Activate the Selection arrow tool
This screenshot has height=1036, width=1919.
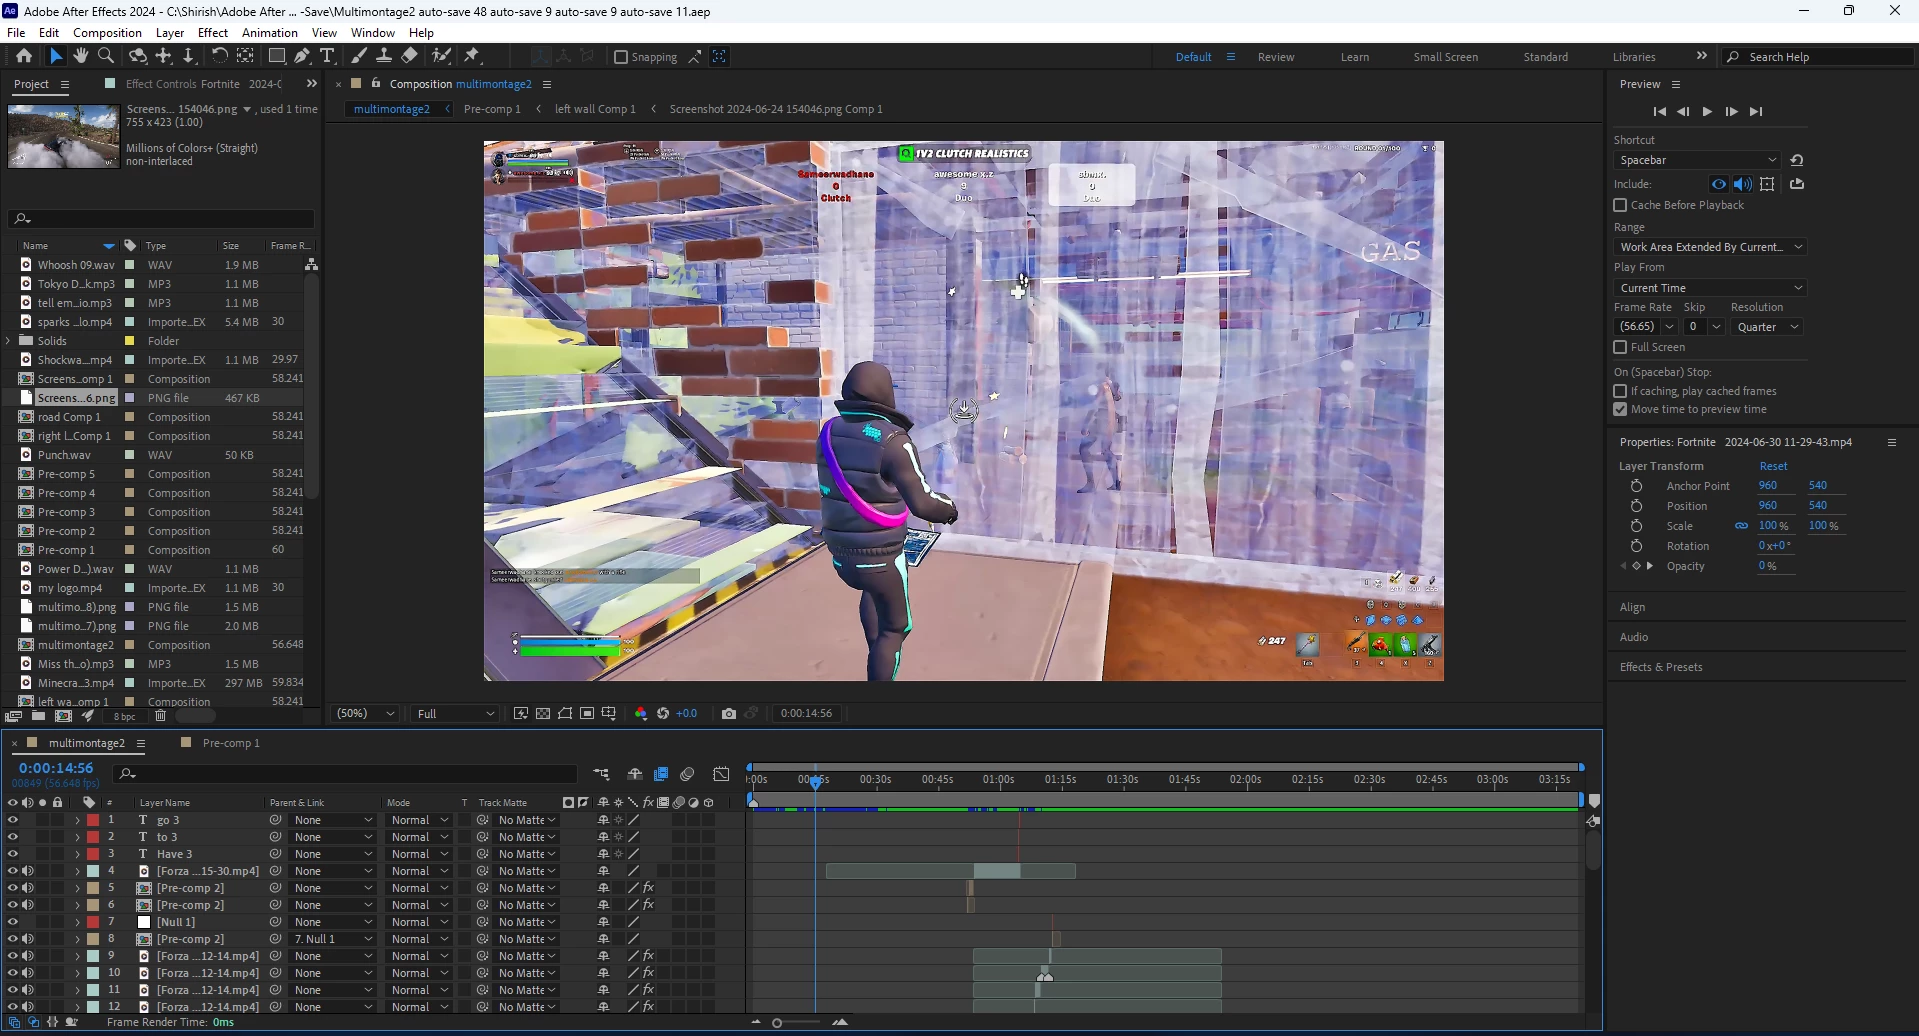pos(55,56)
